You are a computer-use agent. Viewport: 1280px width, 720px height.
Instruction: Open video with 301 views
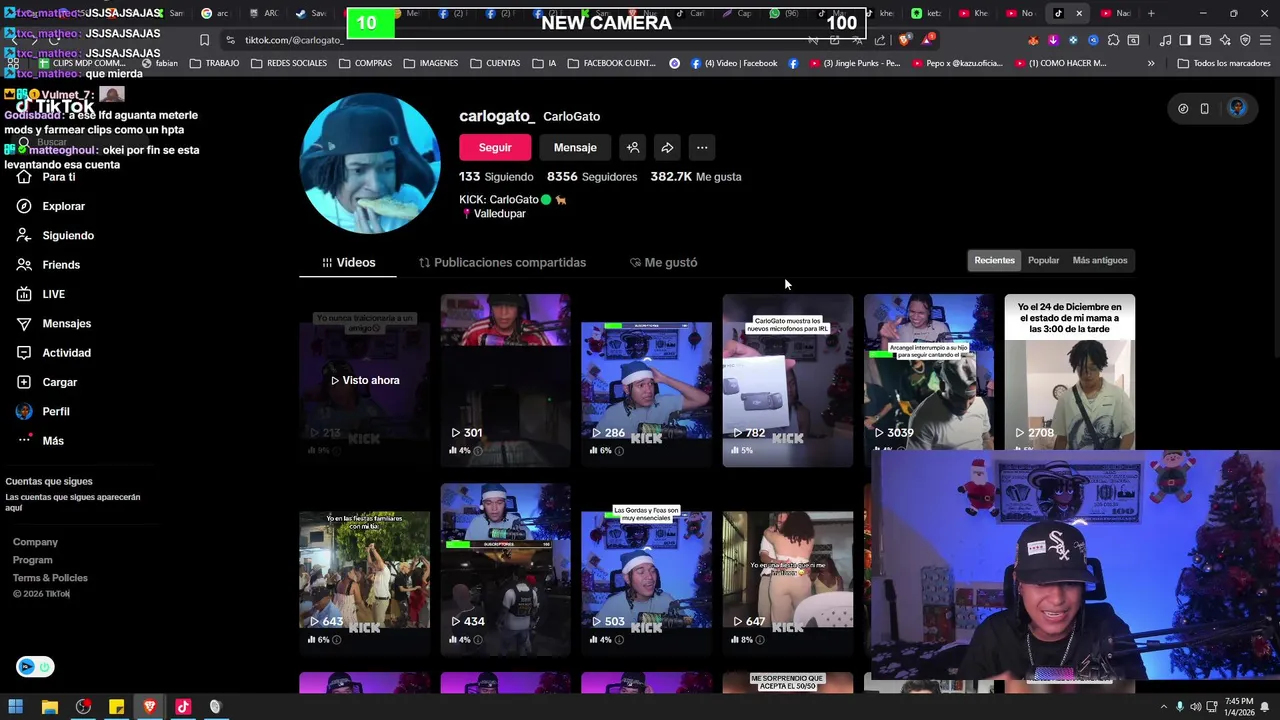pos(505,380)
